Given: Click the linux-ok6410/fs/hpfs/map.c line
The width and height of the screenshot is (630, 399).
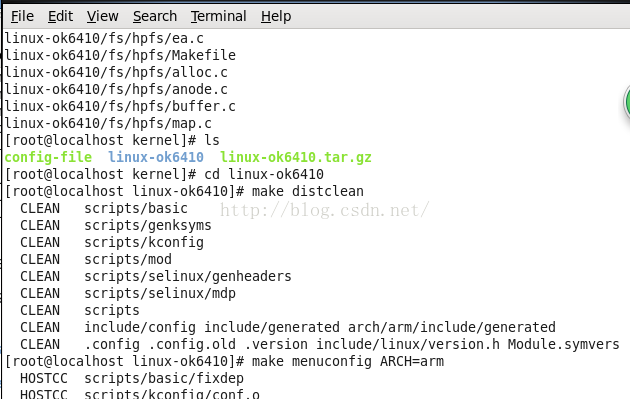Looking at the screenshot, I should pyautogui.click(x=108, y=123).
